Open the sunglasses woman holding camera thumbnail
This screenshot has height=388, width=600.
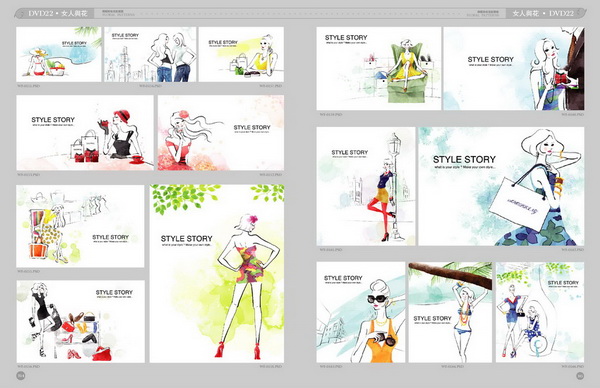(360, 312)
